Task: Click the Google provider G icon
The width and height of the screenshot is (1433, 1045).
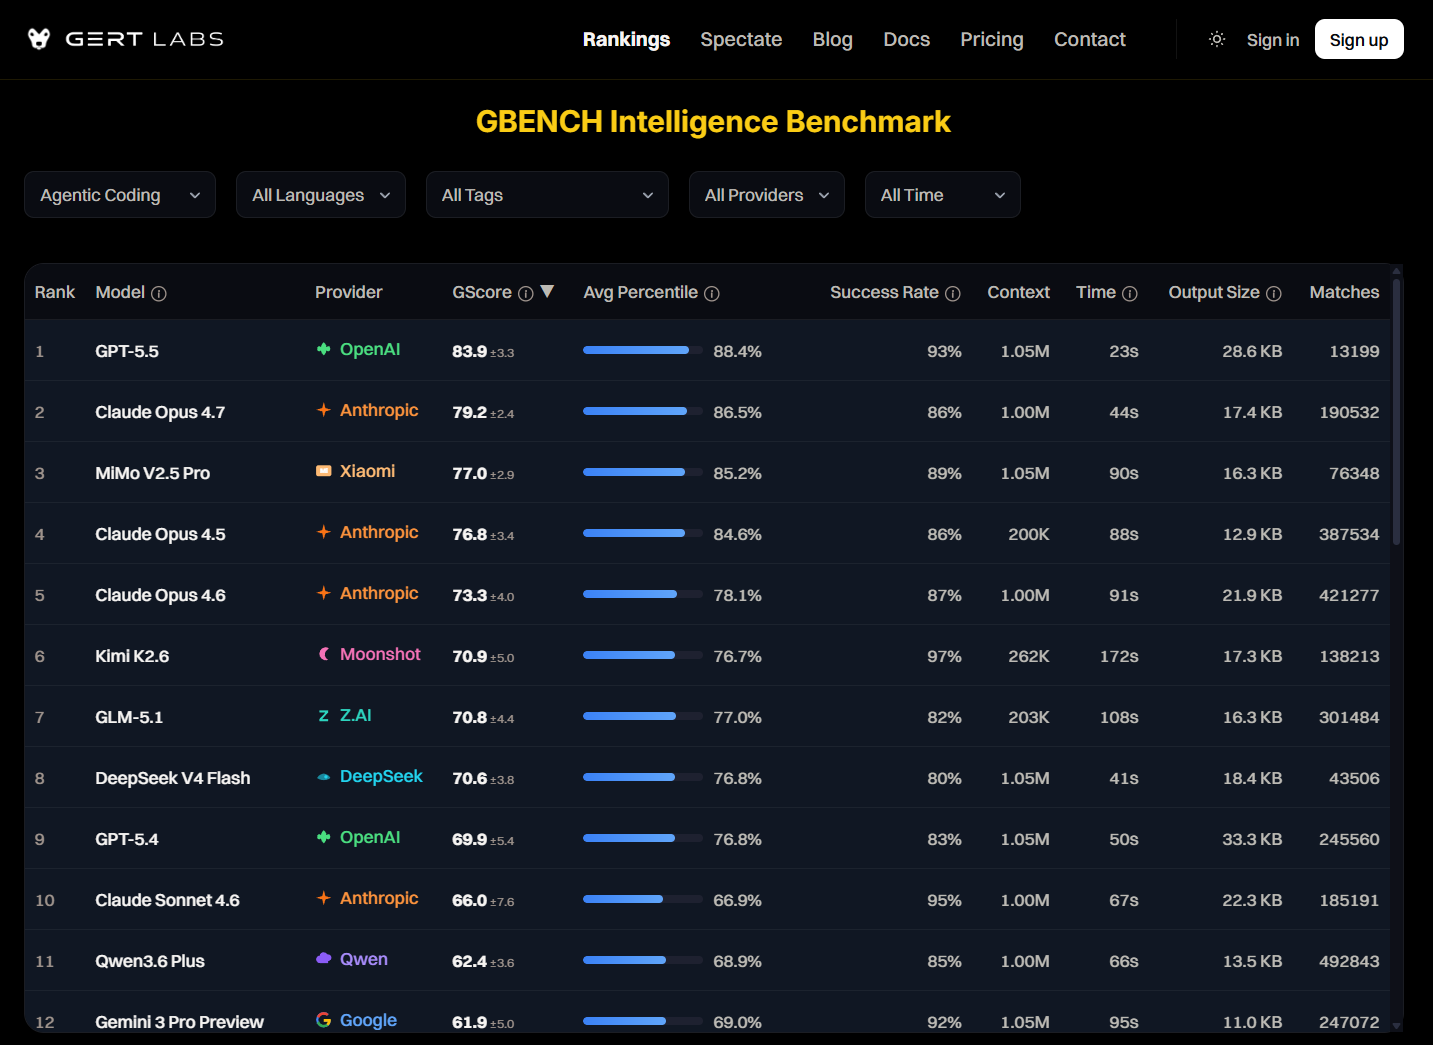Action: click(324, 1020)
